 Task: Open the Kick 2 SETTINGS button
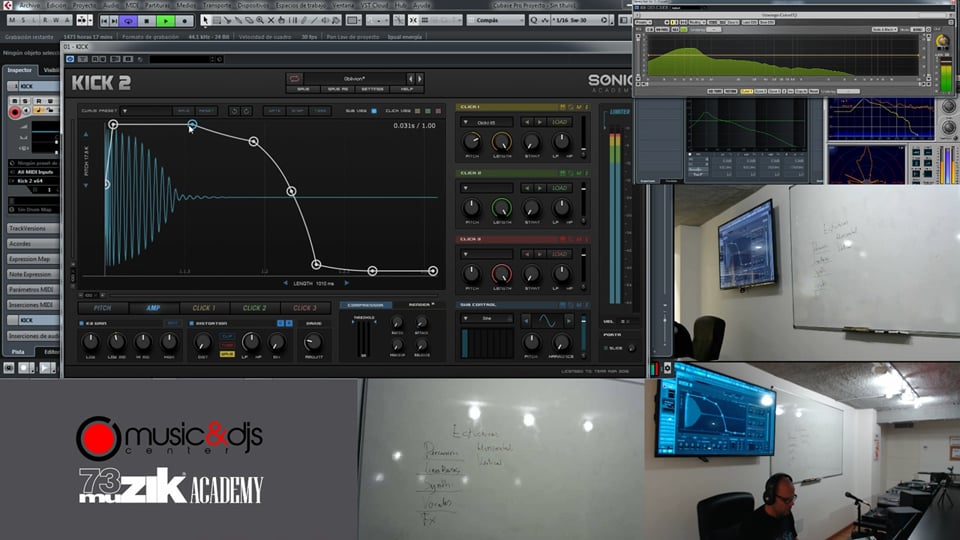click(x=372, y=89)
